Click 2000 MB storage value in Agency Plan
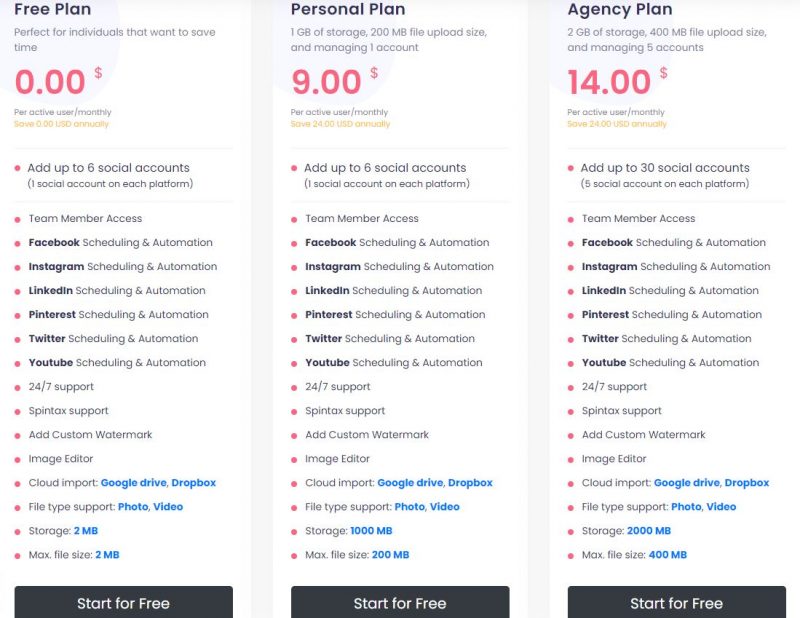The image size is (800, 618). click(x=648, y=530)
